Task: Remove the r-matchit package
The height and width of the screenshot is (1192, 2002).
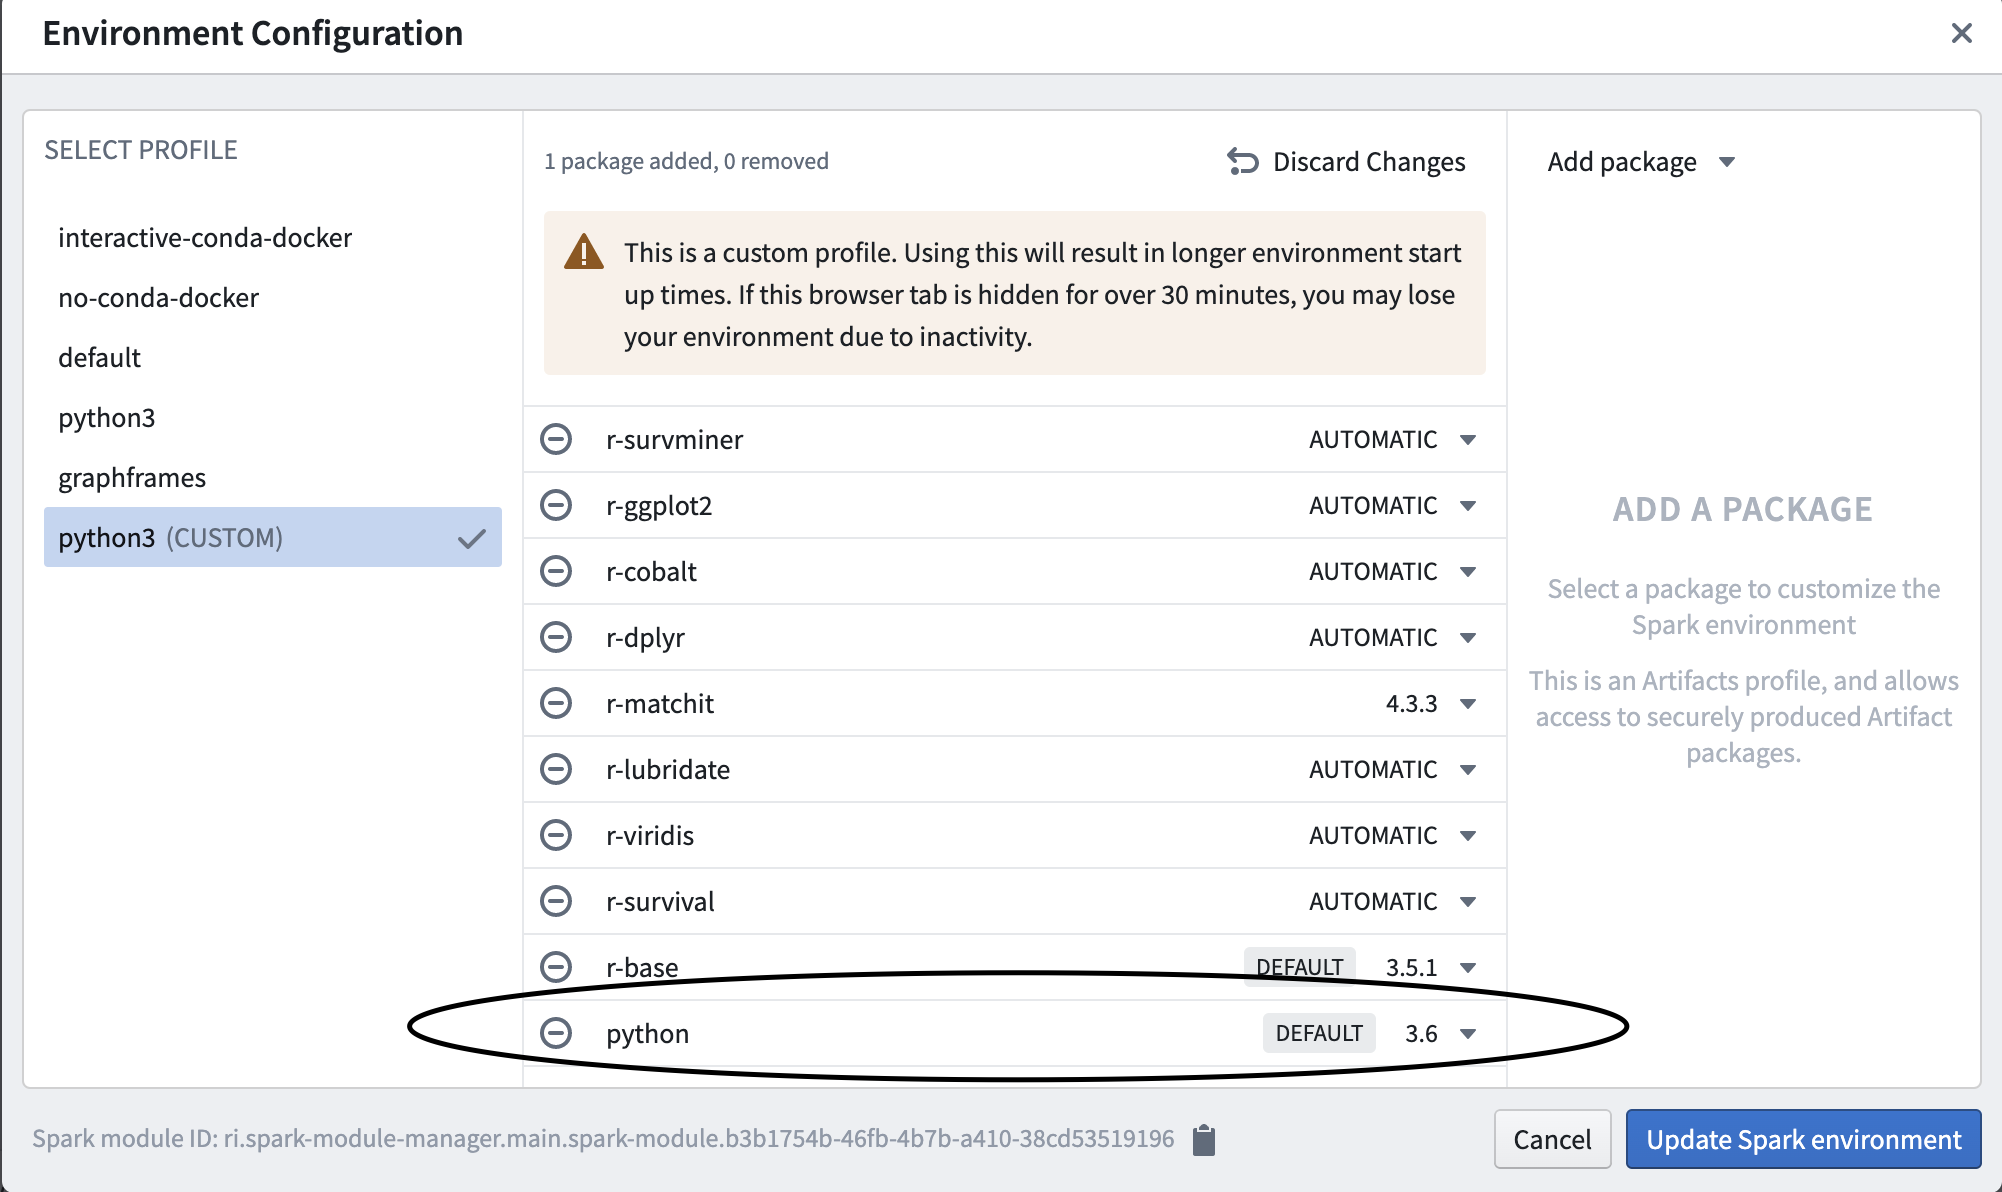Action: click(x=556, y=703)
